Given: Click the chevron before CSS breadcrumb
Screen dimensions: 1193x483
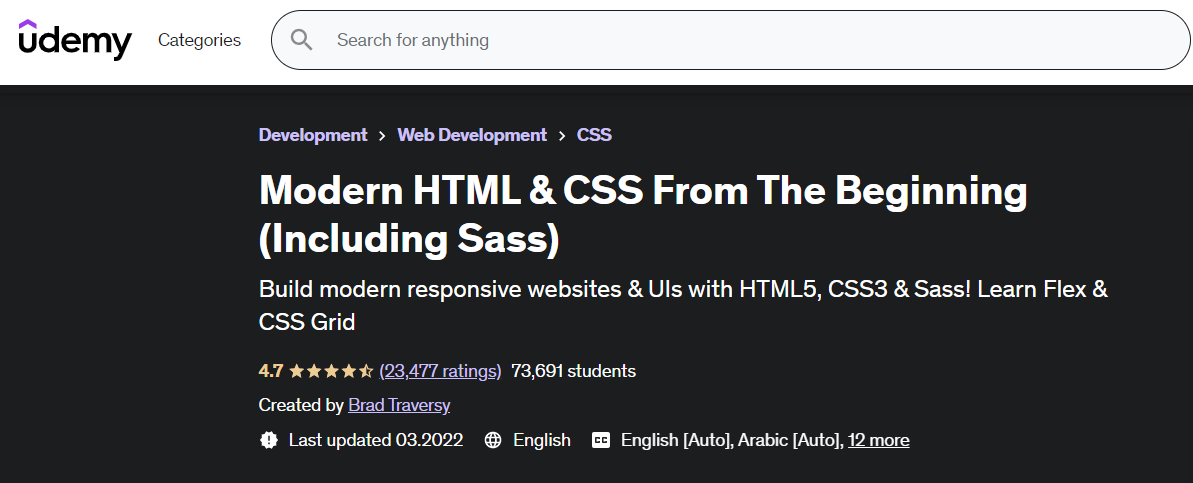Looking at the screenshot, I should coord(562,135).
